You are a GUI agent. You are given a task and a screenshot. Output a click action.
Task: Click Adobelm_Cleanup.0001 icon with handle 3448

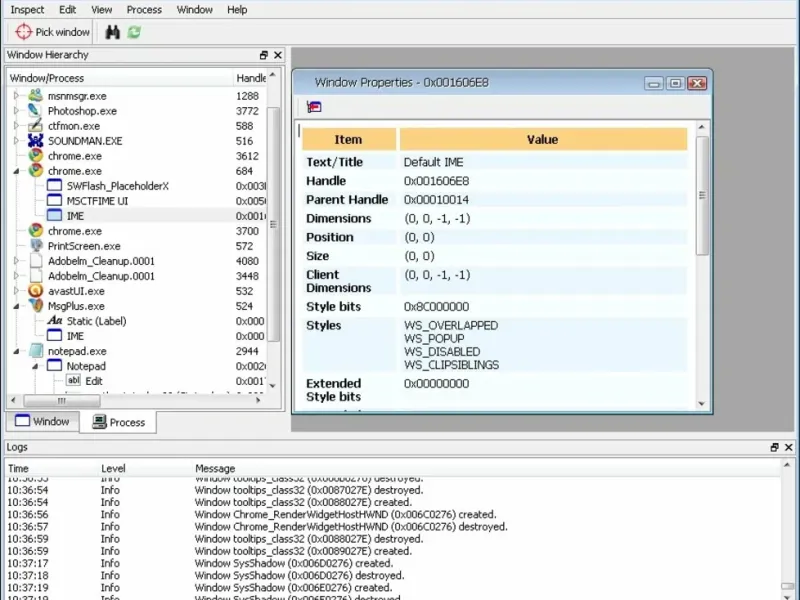tap(36, 276)
